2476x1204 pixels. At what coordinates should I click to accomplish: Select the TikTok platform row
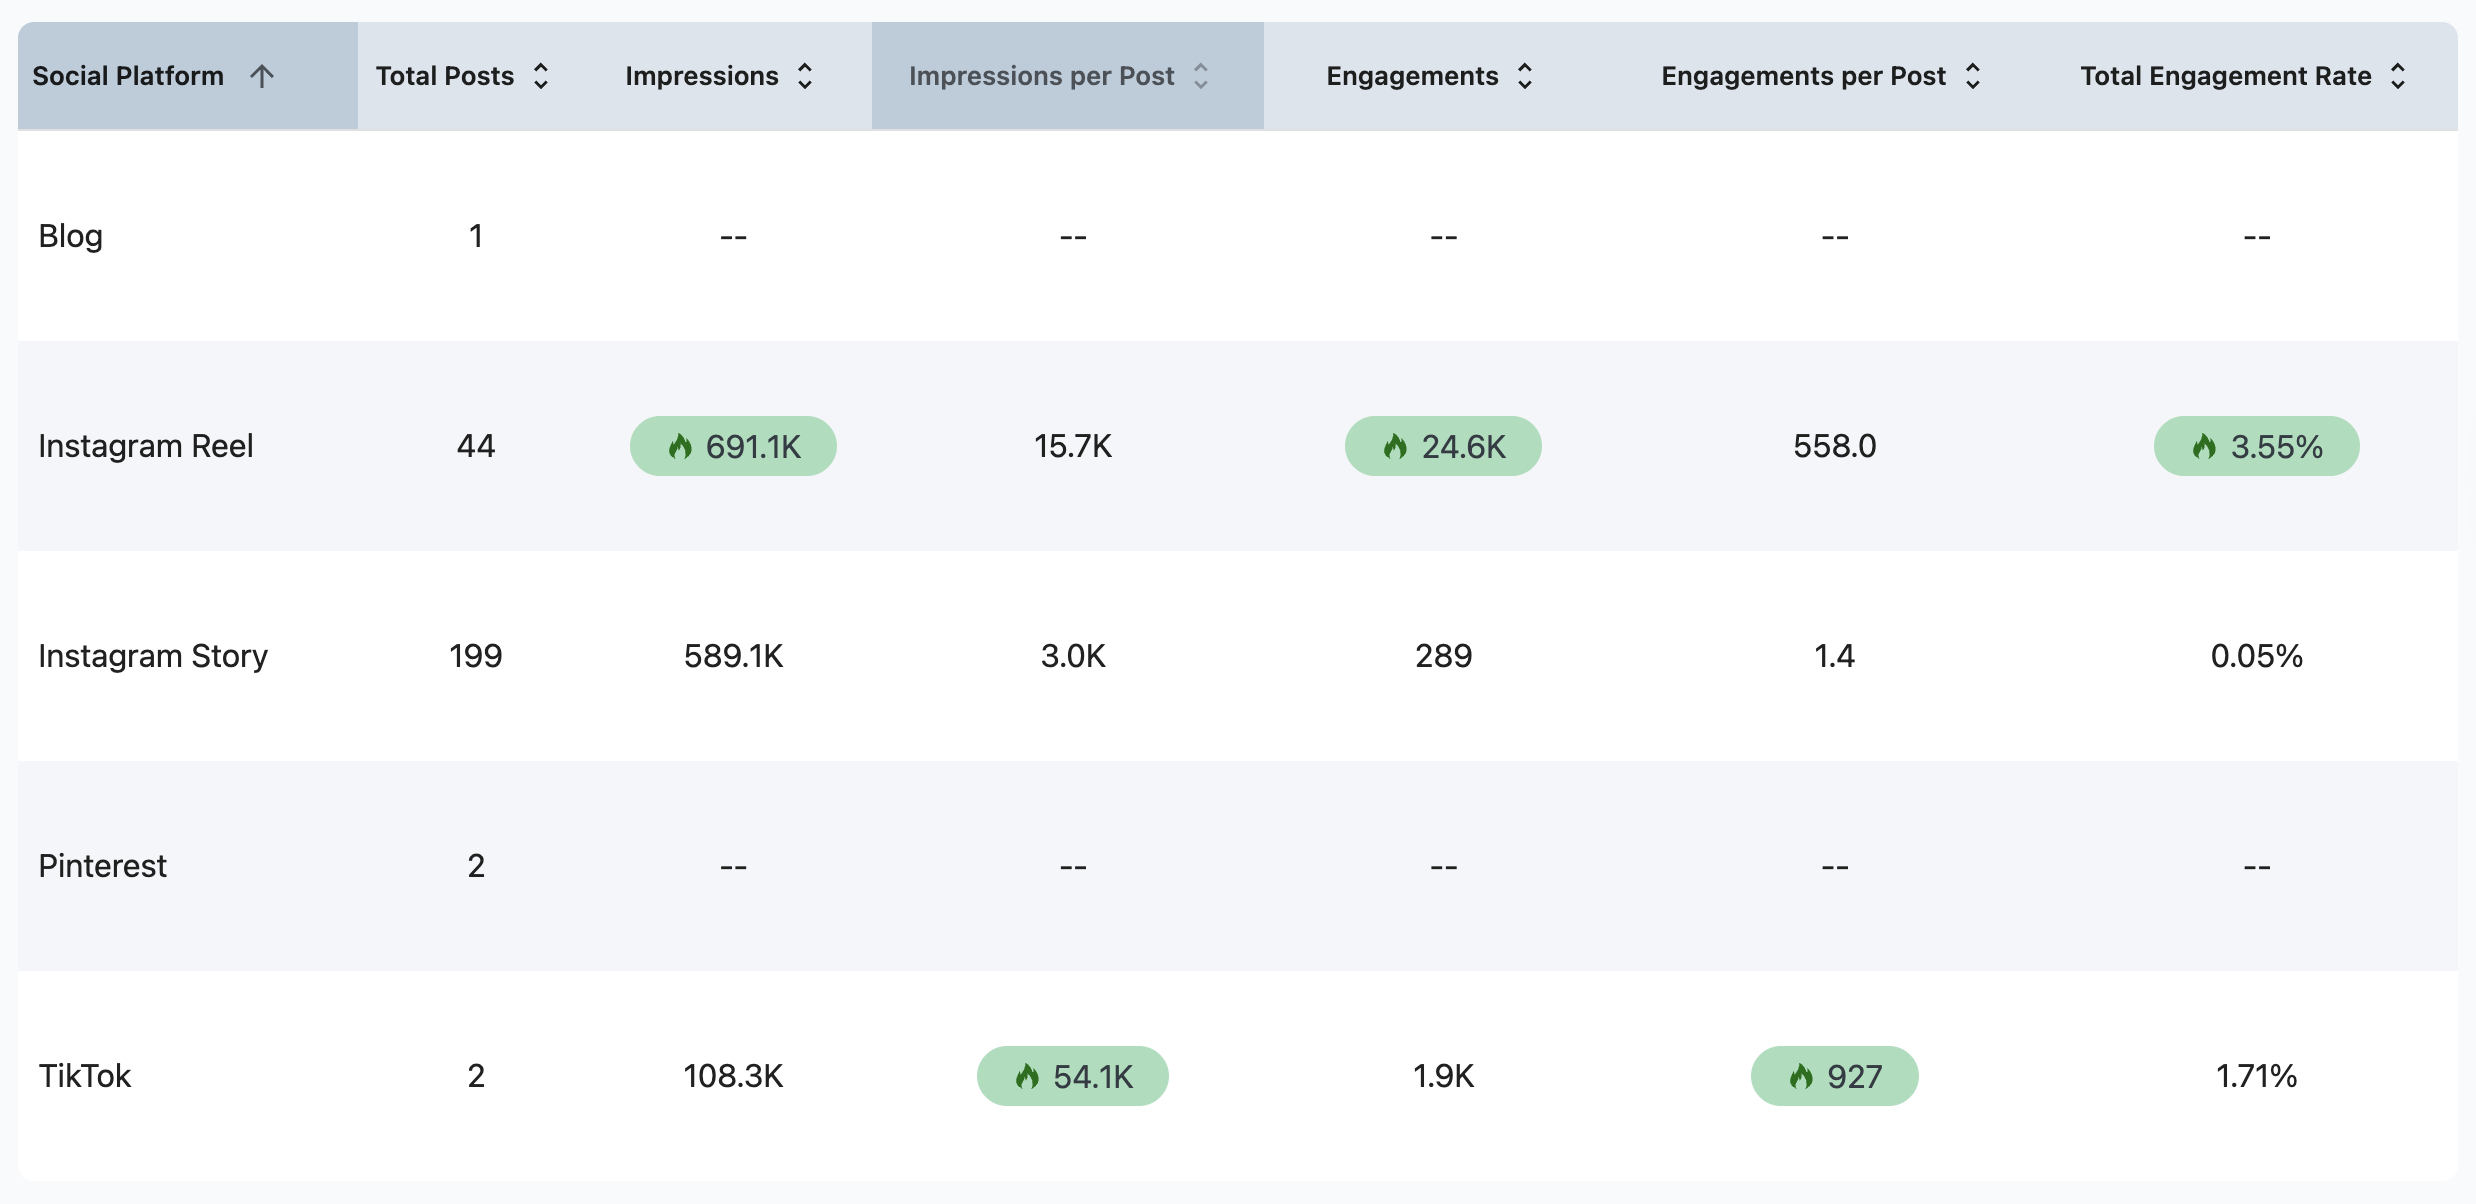pos(85,1076)
